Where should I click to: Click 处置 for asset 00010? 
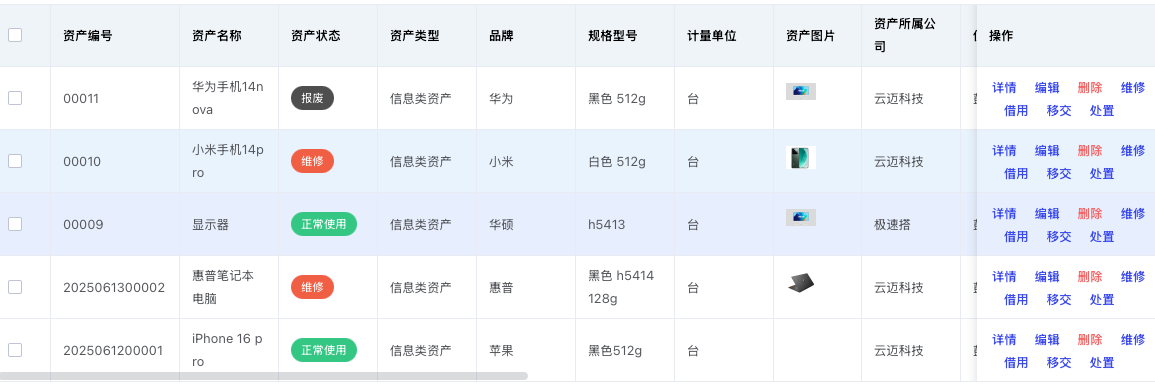1101,174
